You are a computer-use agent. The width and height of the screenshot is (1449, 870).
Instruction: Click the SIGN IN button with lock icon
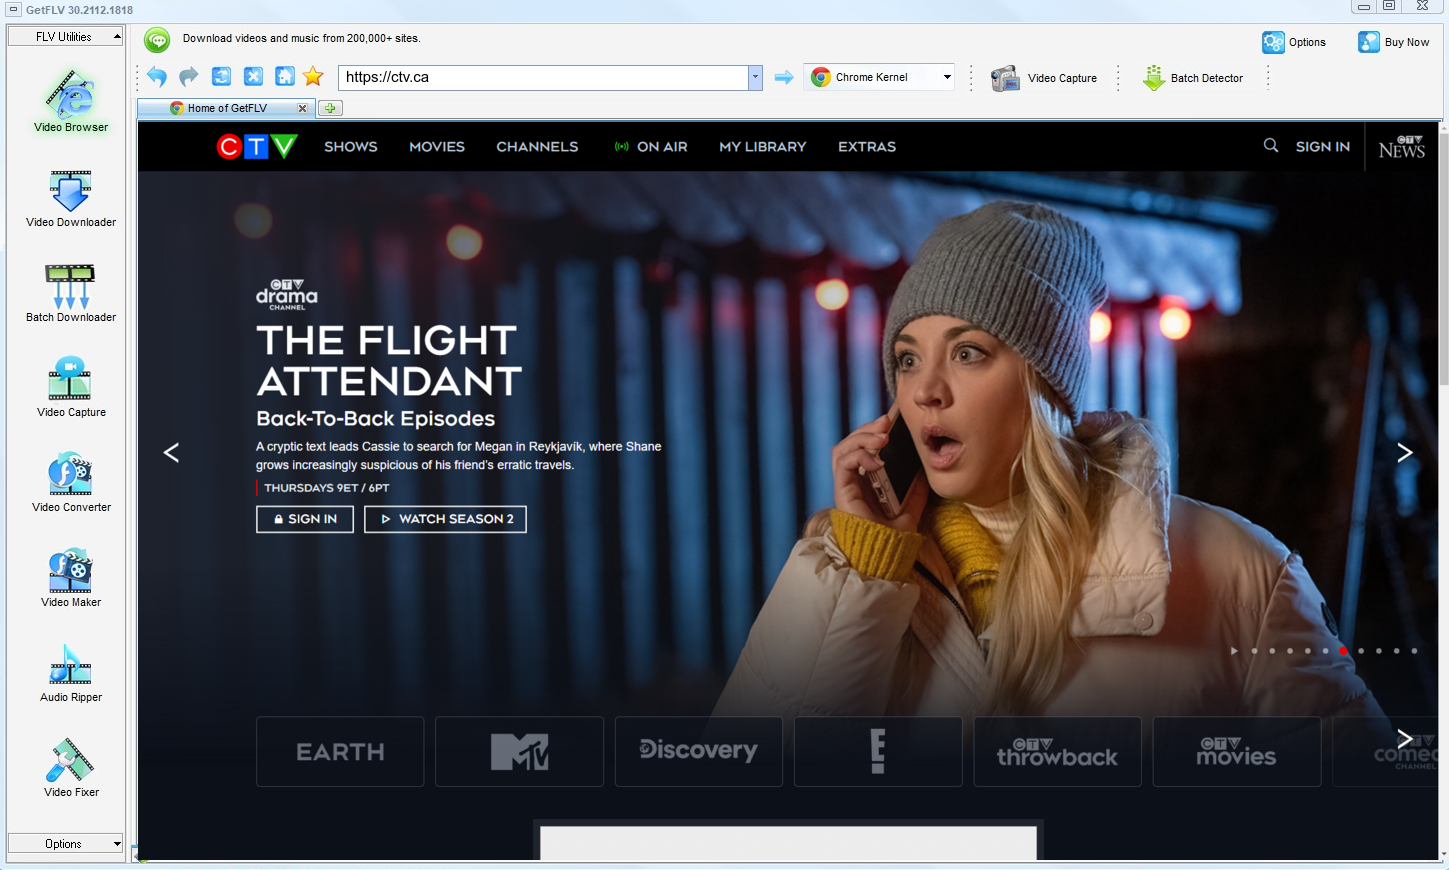pos(305,519)
